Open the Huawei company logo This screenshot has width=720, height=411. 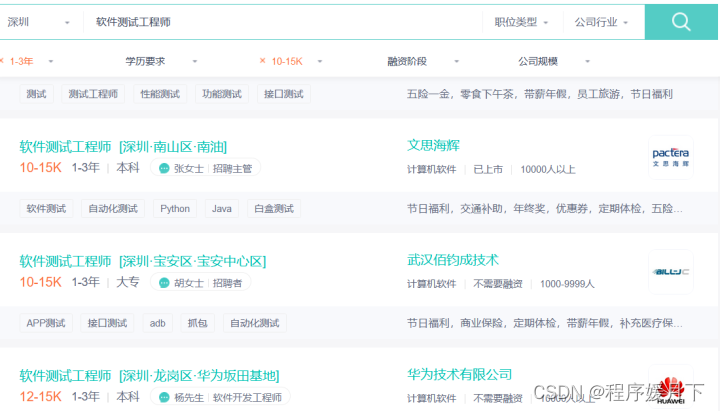tap(670, 387)
